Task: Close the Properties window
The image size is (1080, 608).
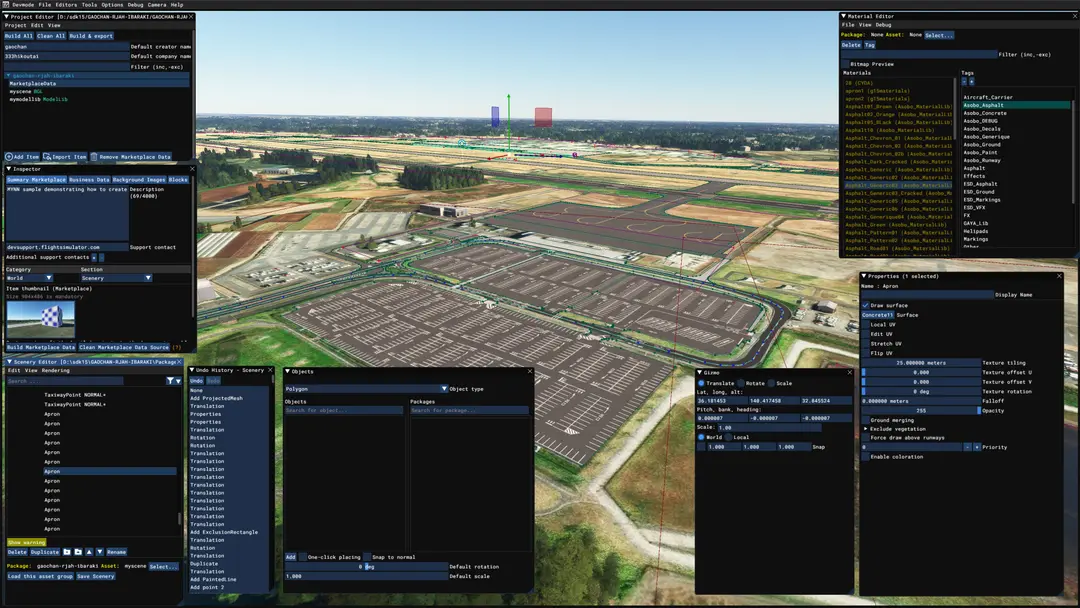Action: (x=1059, y=276)
